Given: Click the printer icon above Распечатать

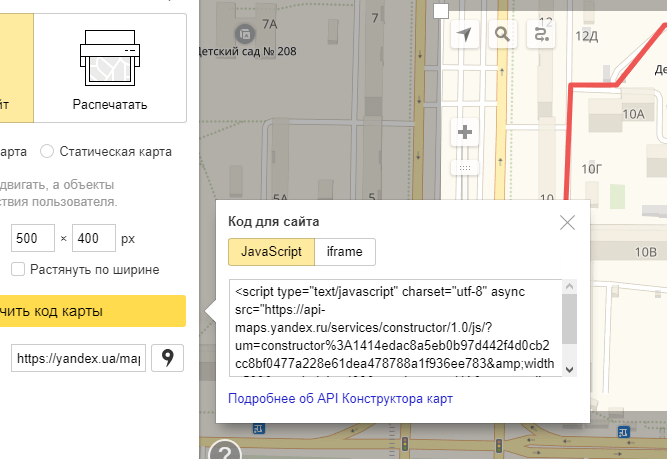Looking at the screenshot, I should click(109, 57).
